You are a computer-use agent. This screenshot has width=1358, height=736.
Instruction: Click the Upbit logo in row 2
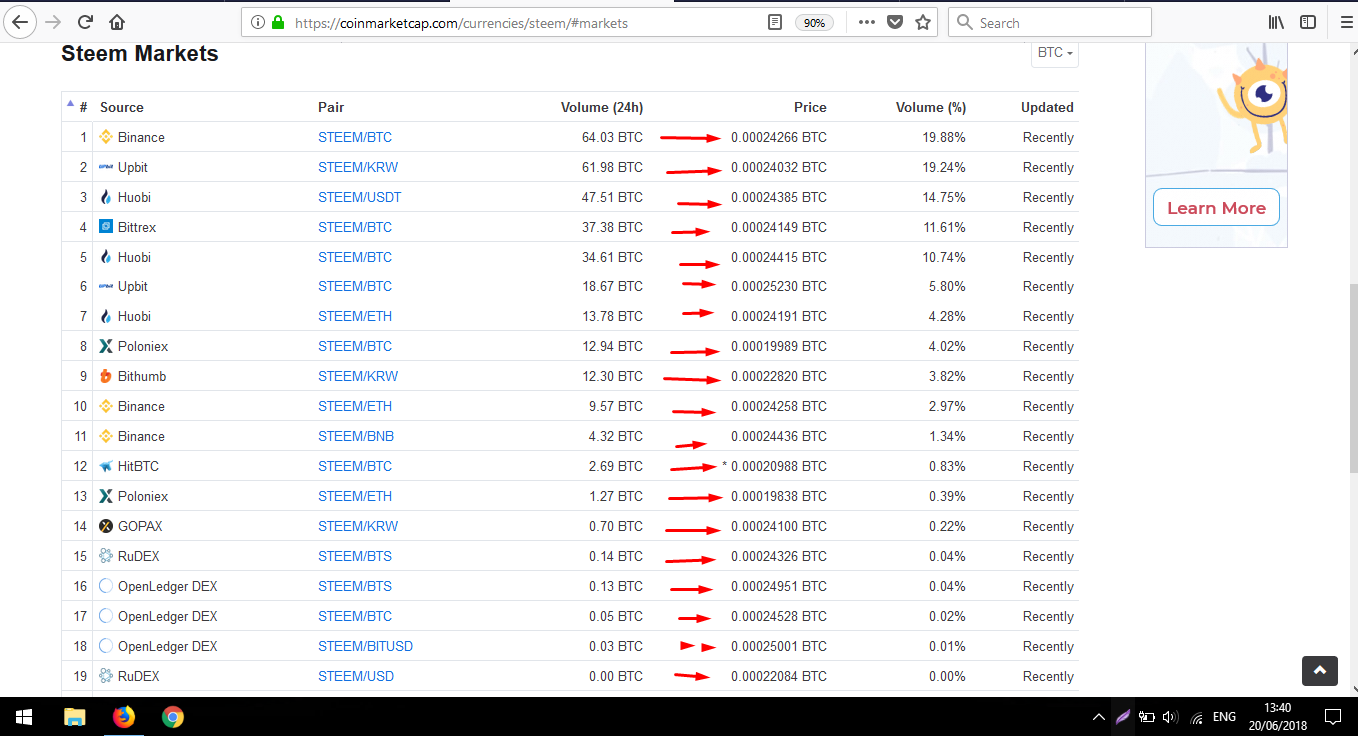106,167
